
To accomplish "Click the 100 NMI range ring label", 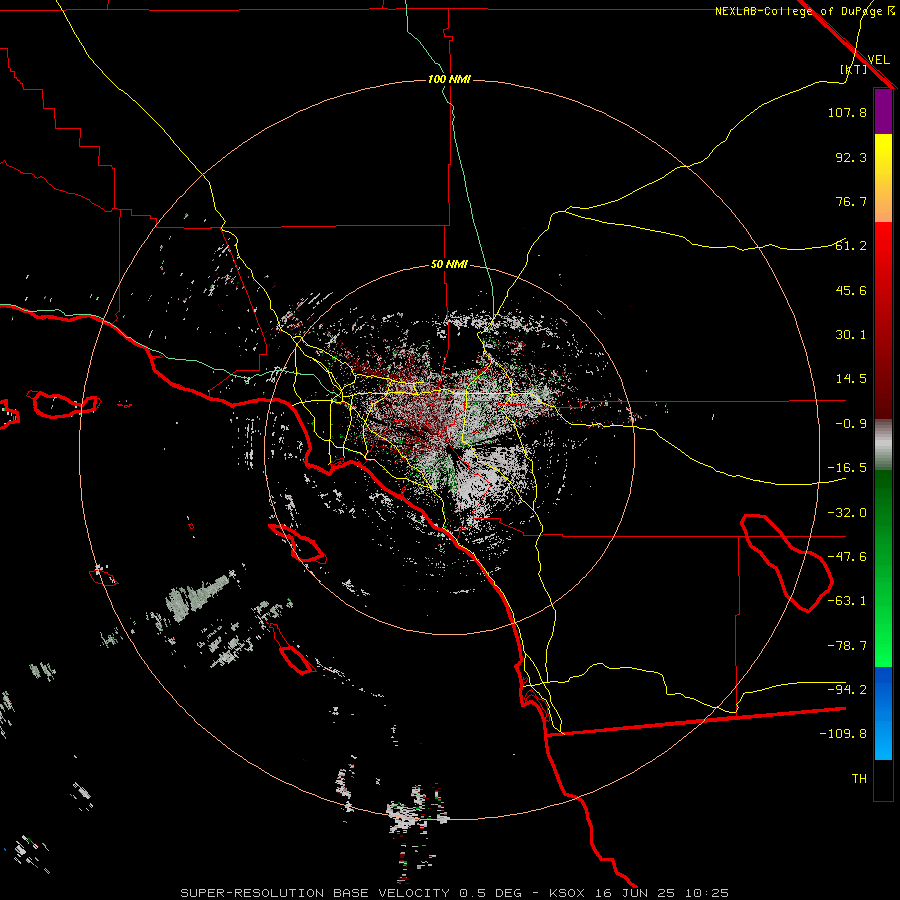I will pyautogui.click(x=449, y=79).
